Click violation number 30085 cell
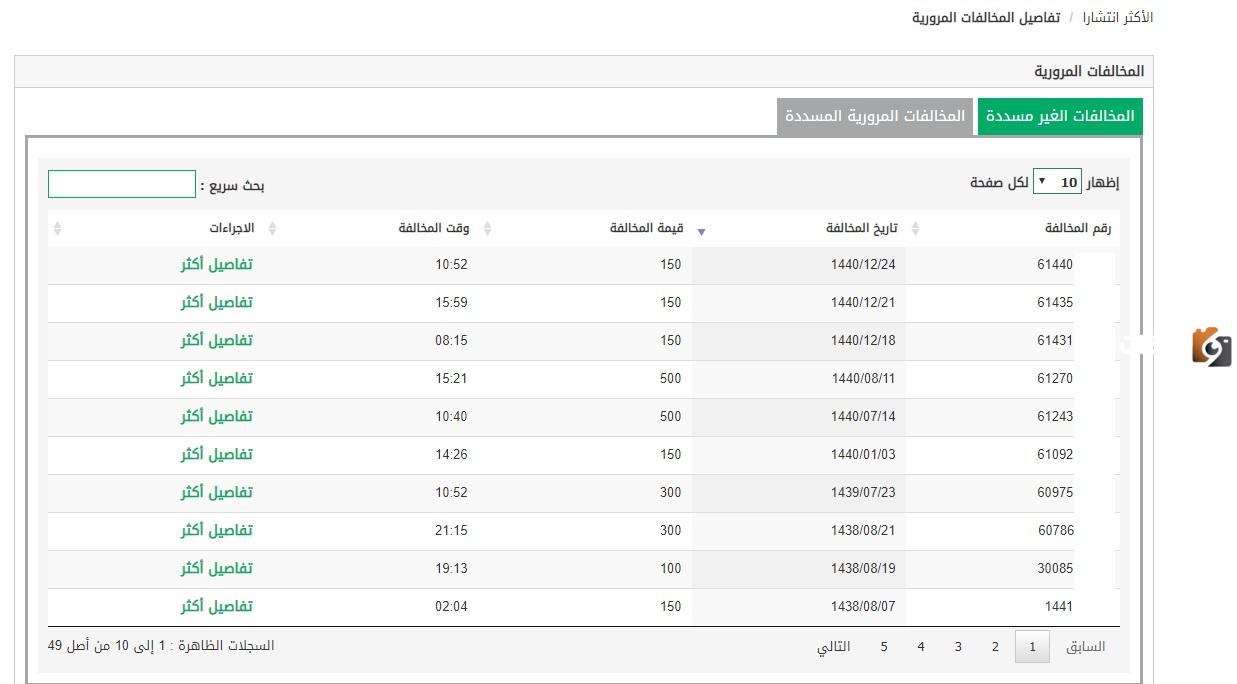Viewport: 1237px width, 684px height. 1055,569
